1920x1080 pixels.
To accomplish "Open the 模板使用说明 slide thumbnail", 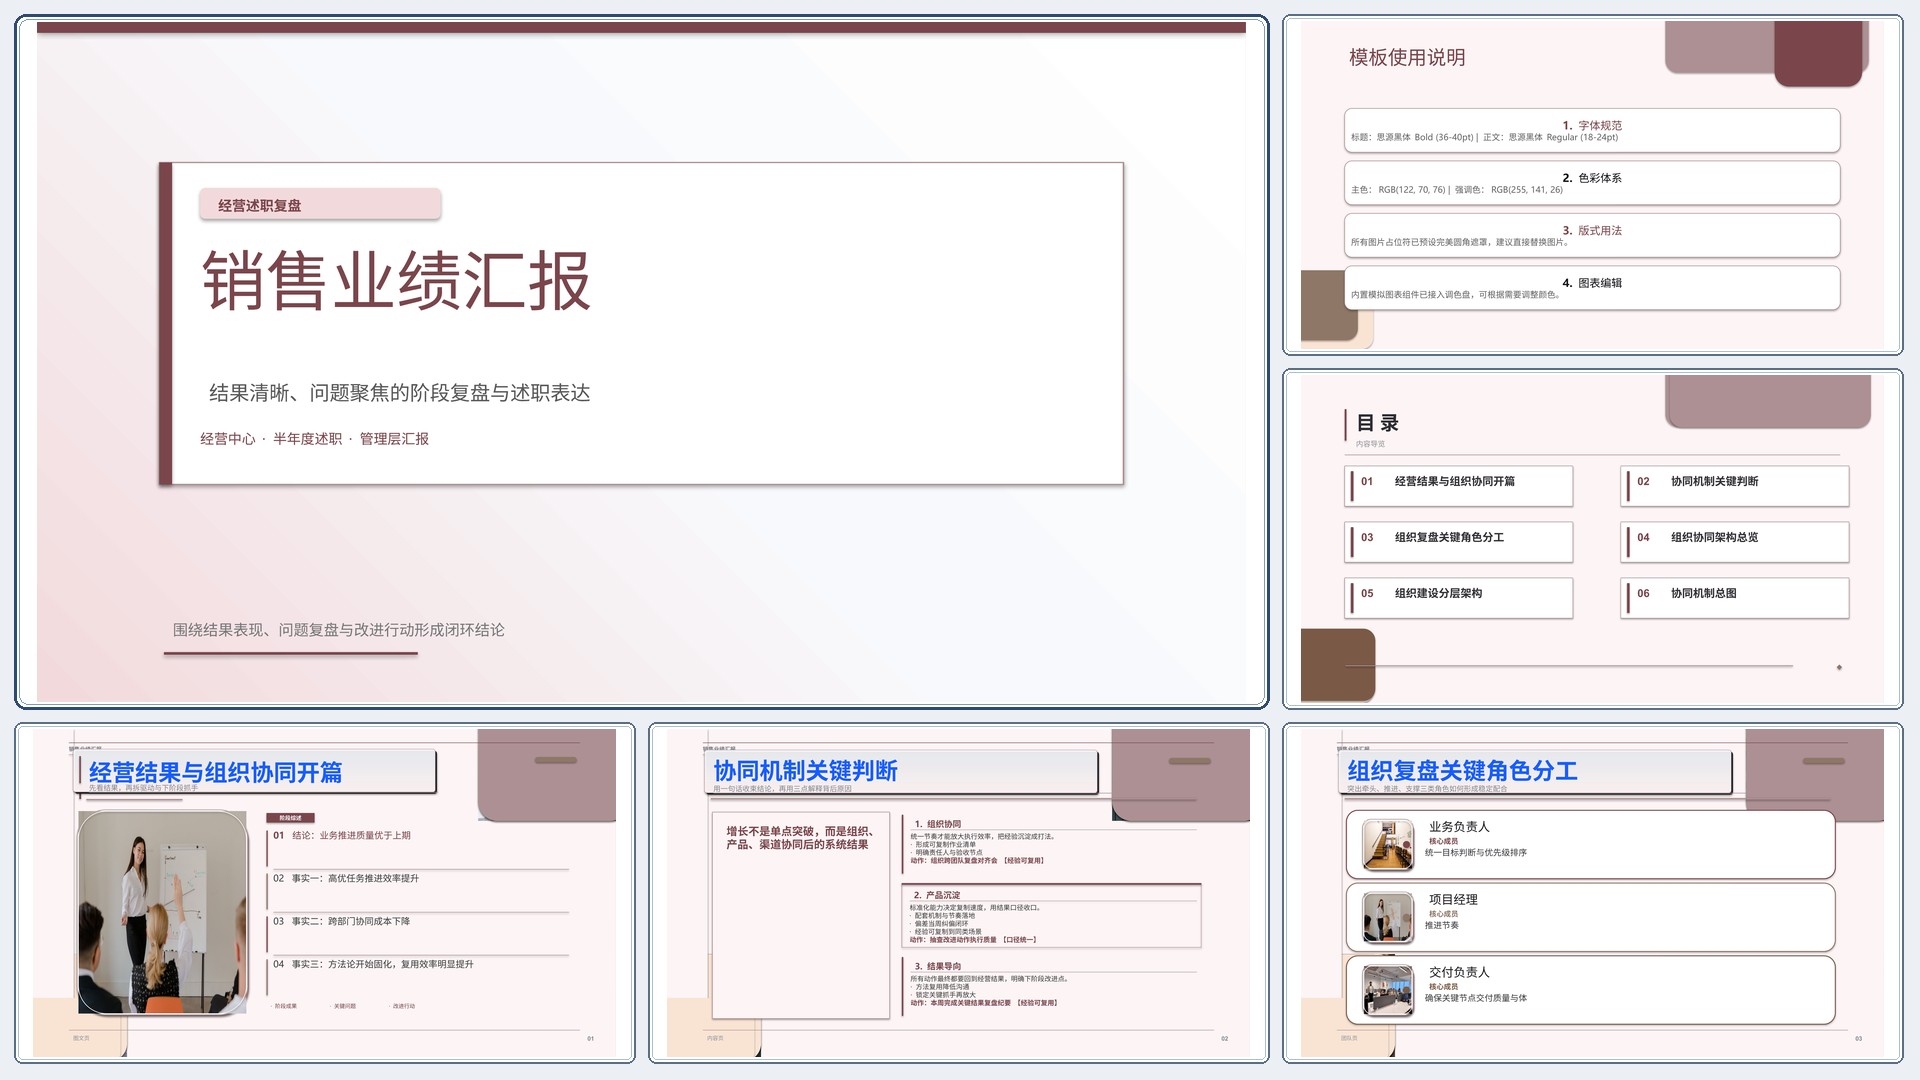I will click(x=1592, y=185).
